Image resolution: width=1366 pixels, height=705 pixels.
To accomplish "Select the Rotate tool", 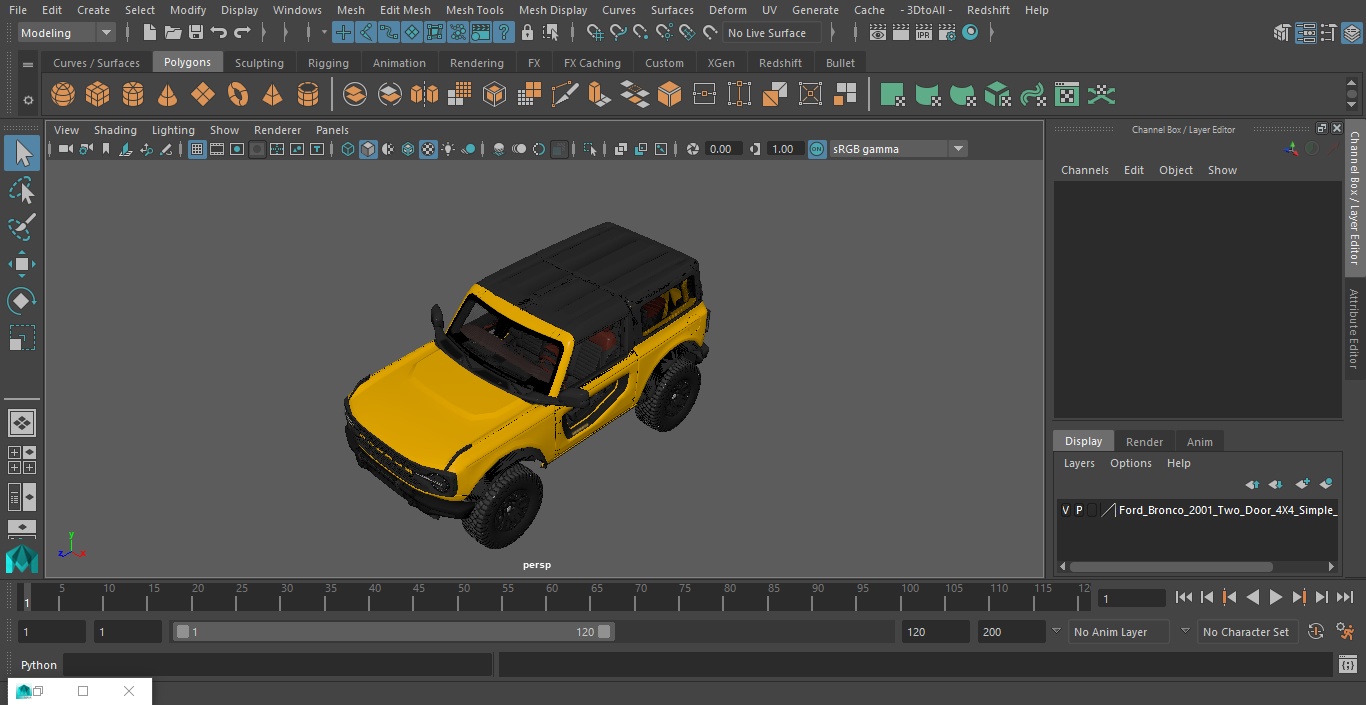I will click(22, 301).
